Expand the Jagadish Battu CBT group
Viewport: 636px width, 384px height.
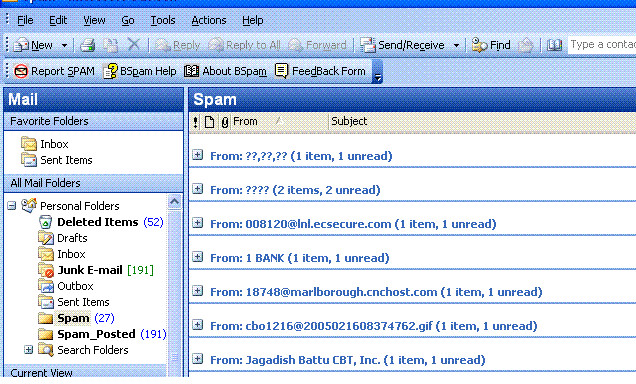pyautogui.click(x=198, y=359)
